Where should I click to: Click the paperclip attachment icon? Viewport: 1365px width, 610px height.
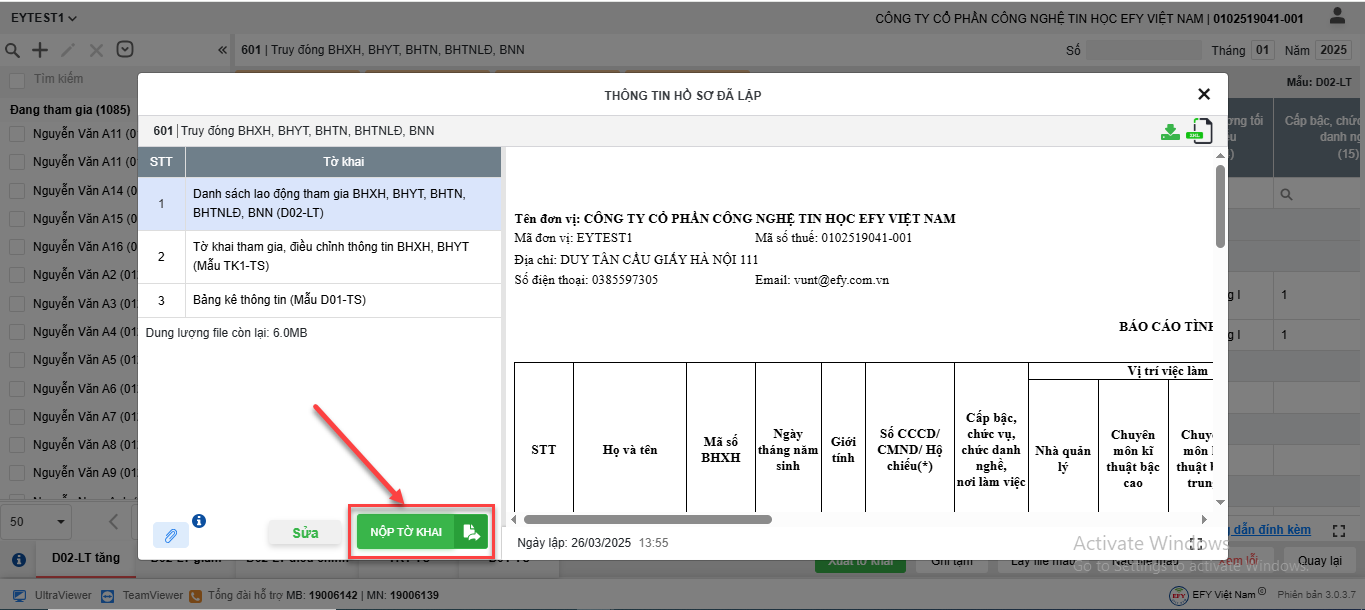170,535
